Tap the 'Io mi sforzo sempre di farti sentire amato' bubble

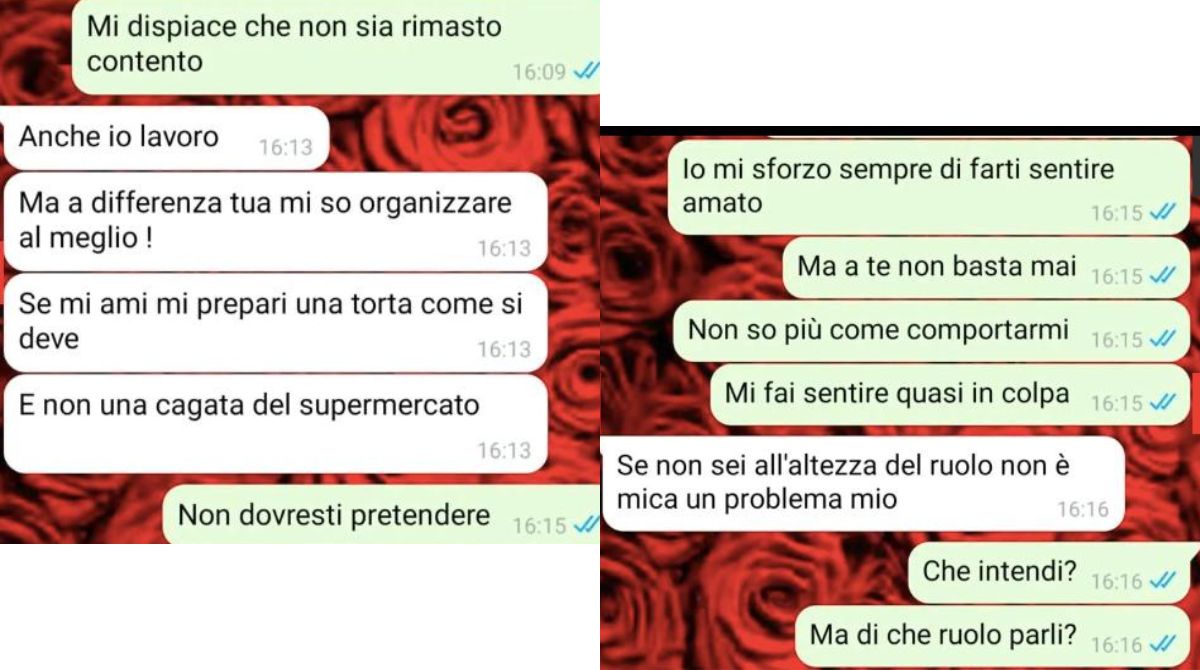tap(928, 187)
